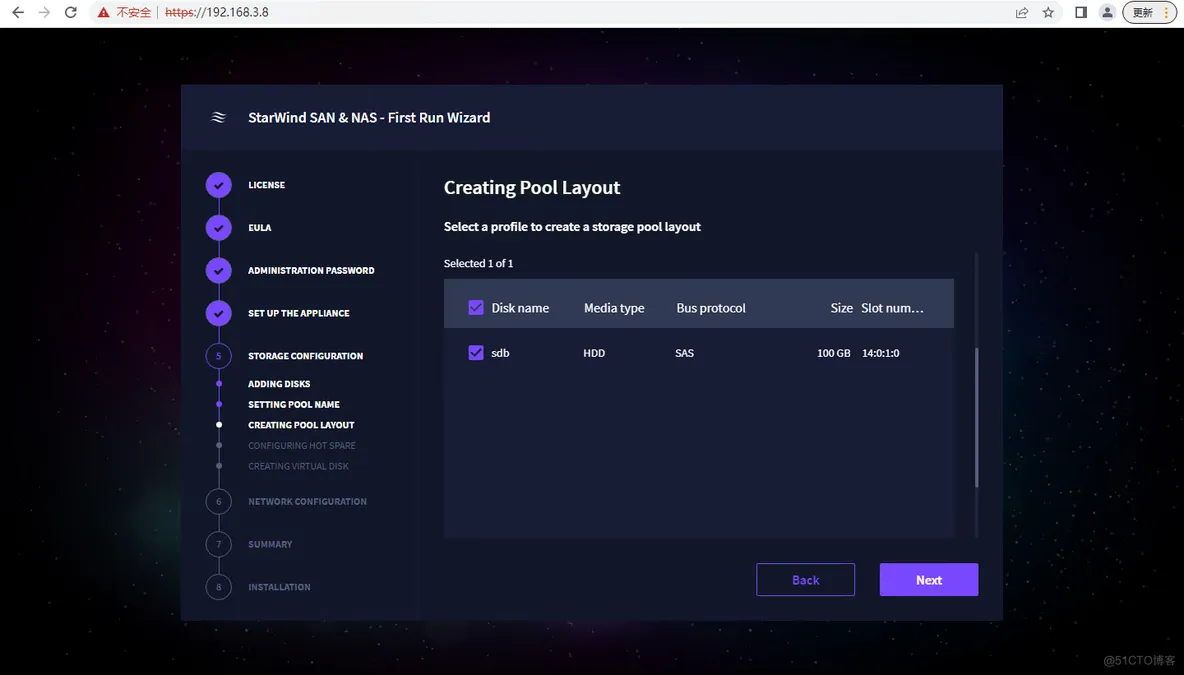Open the Administration Password wizard step
This screenshot has width=1184, height=675.
[x=311, y=270]
